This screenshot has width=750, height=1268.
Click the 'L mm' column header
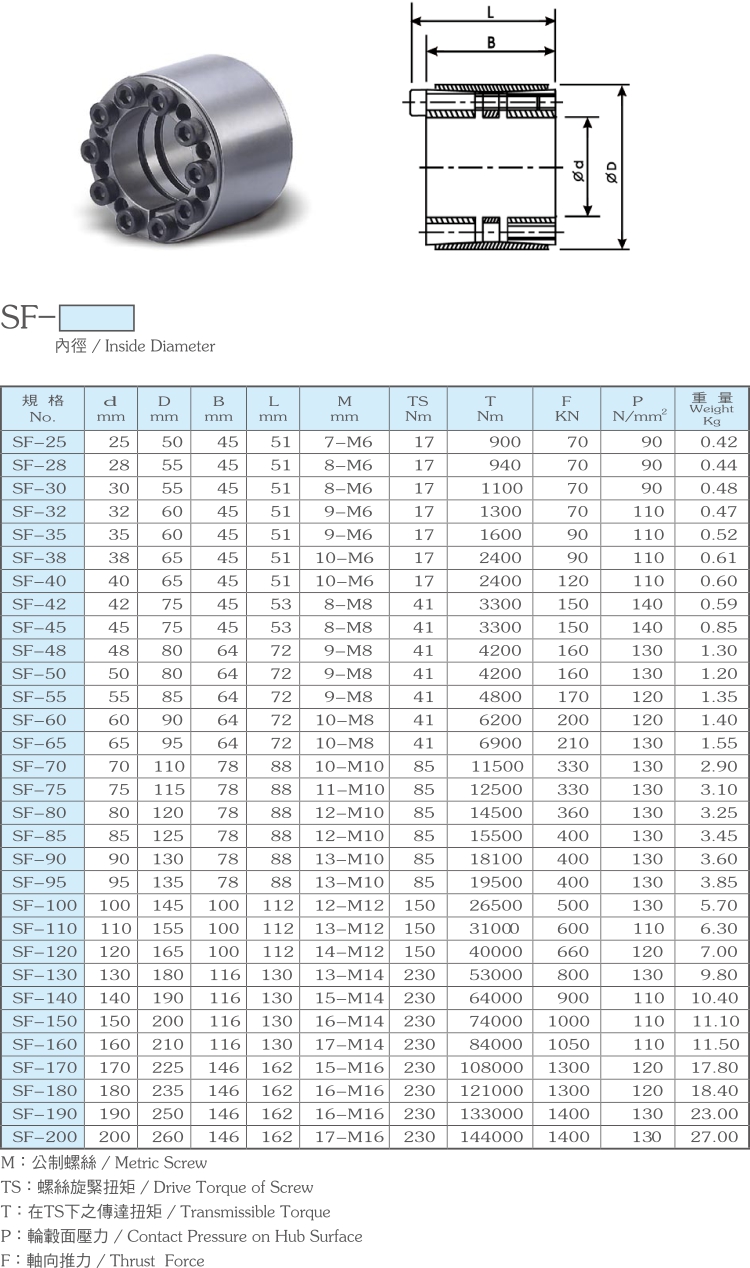pyautogui.click(x=272, y=408)
